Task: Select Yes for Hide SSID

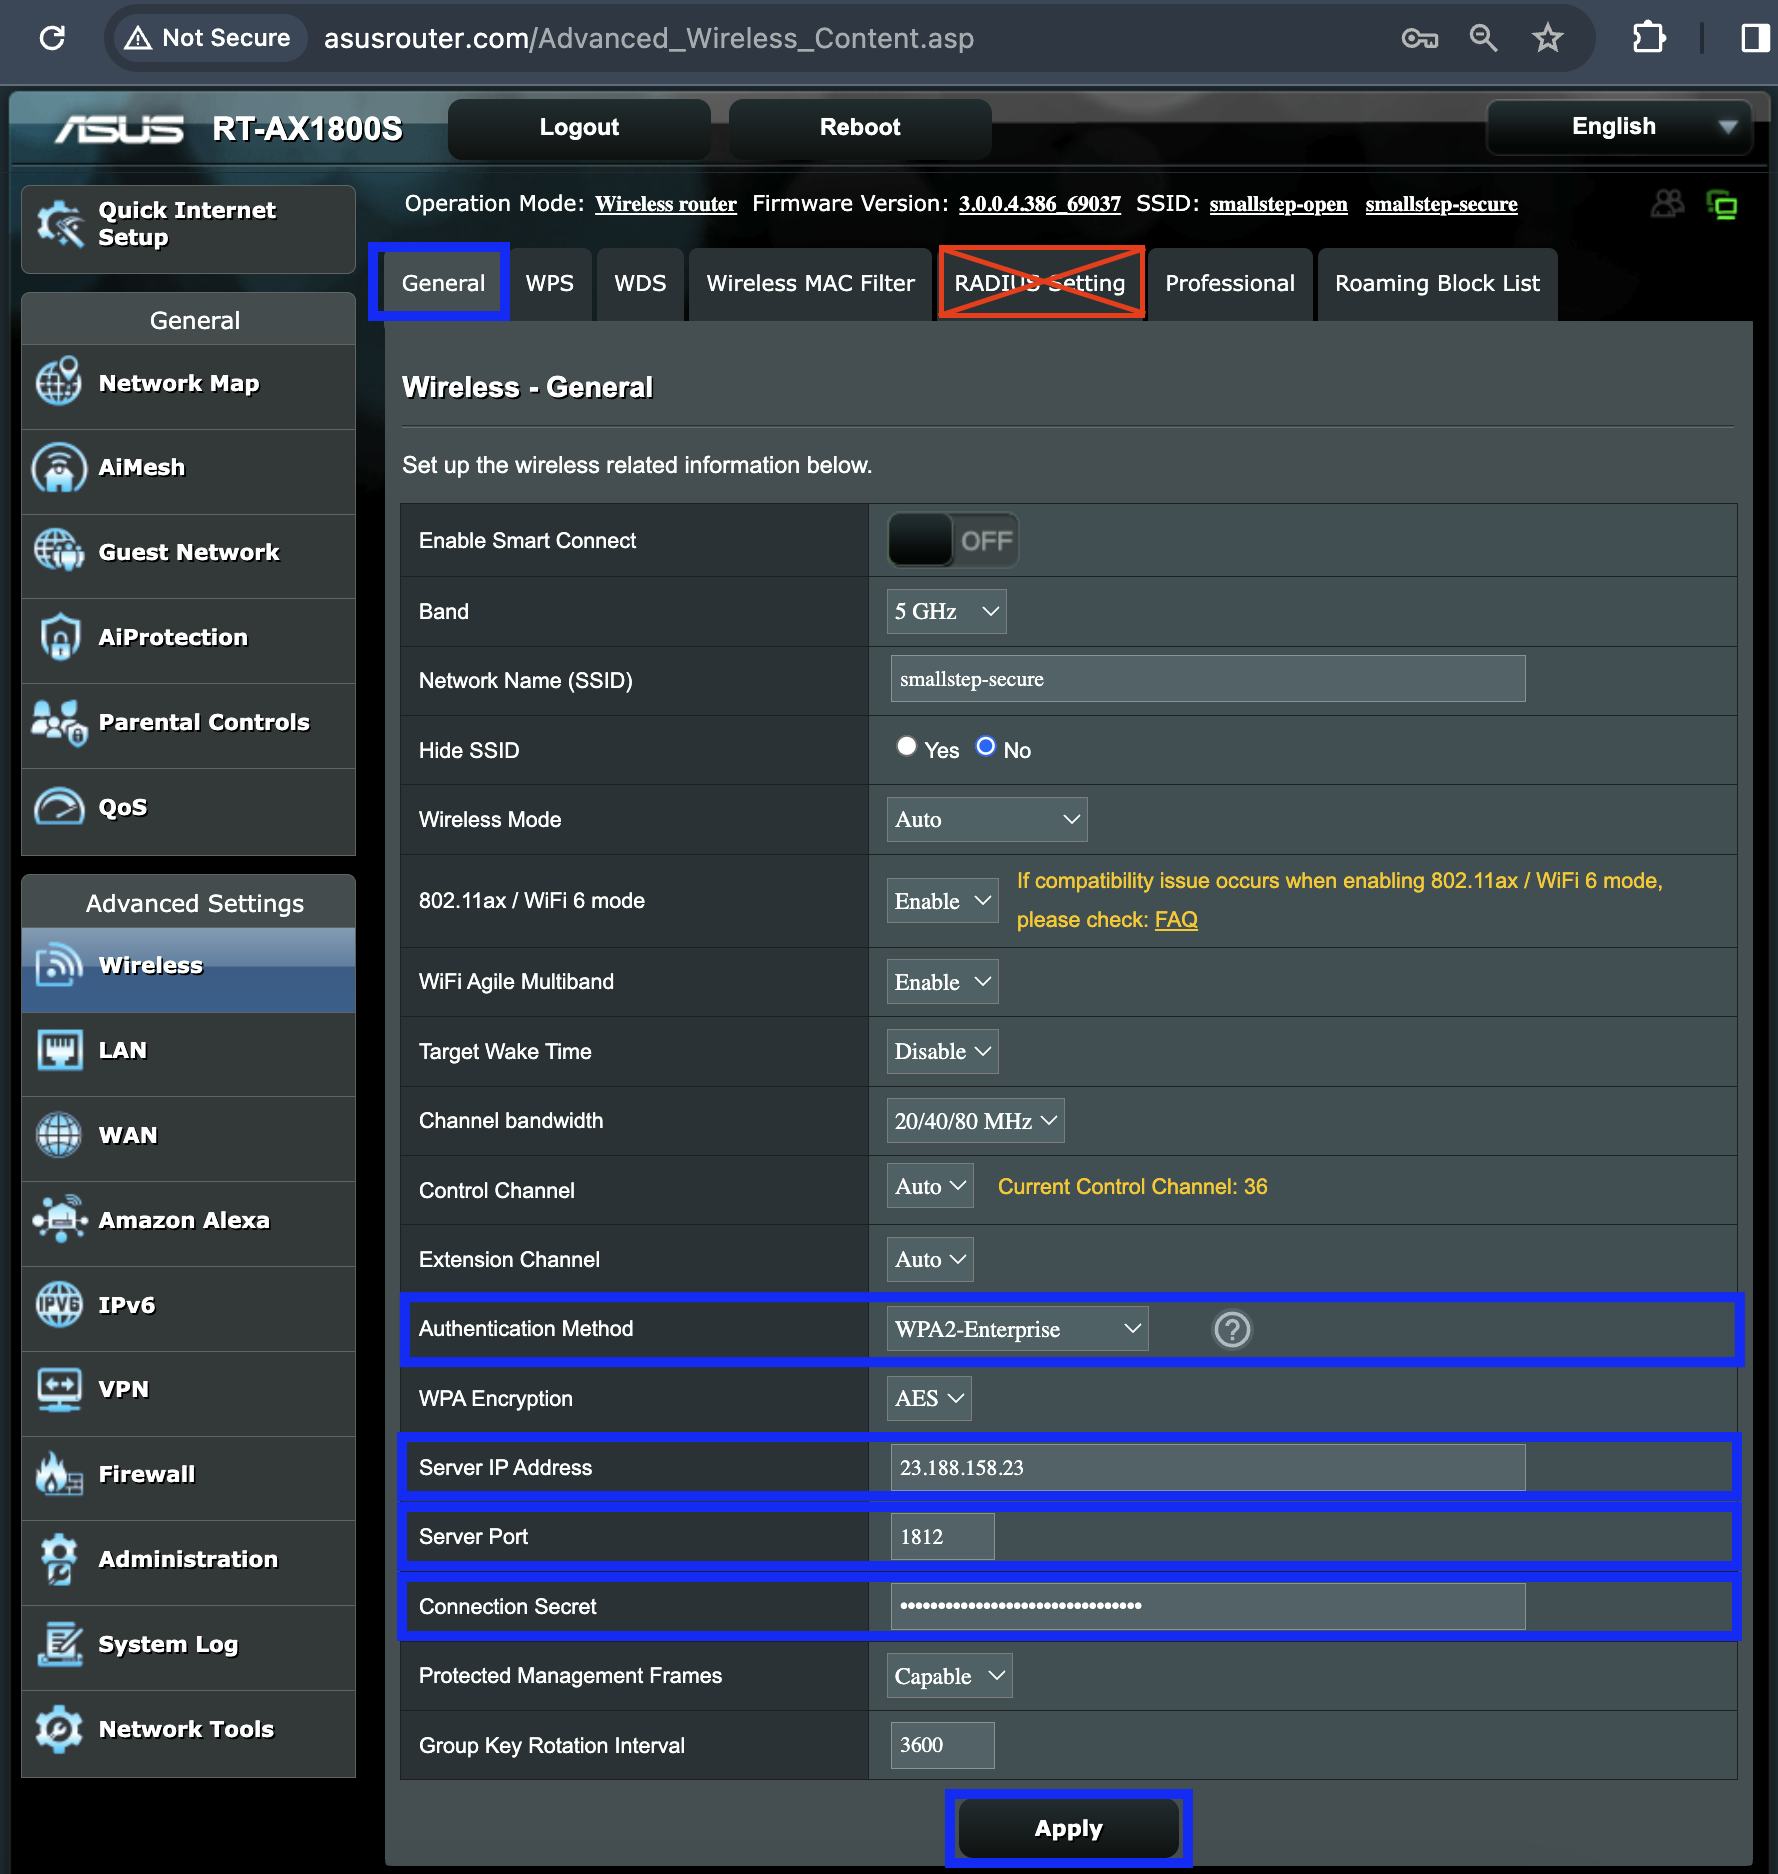Action: pyautogui.click(x=907, y=747)
